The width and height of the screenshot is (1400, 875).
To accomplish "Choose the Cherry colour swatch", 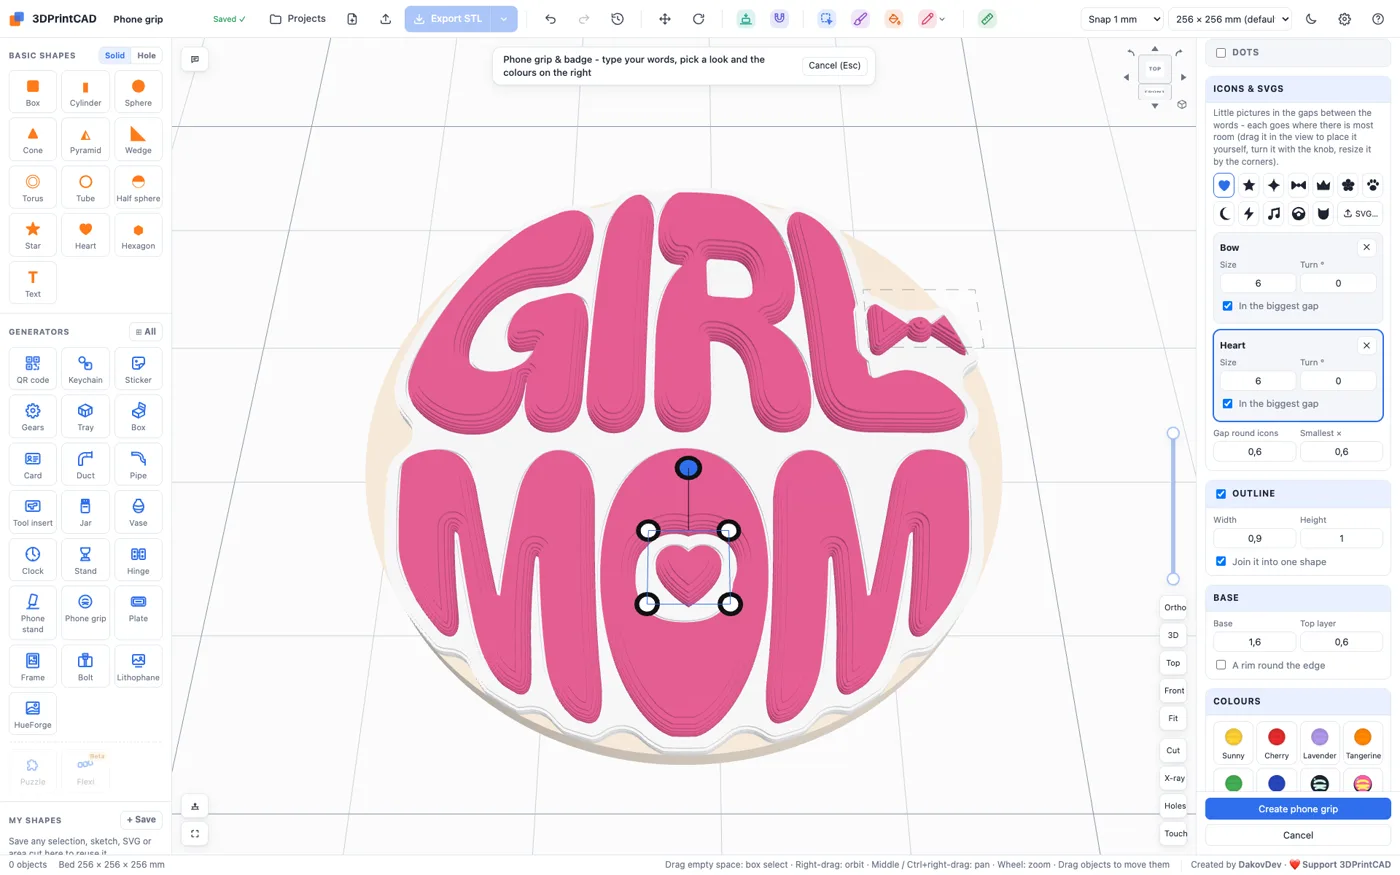I will pyautogui.click(x=1276, y=743).
